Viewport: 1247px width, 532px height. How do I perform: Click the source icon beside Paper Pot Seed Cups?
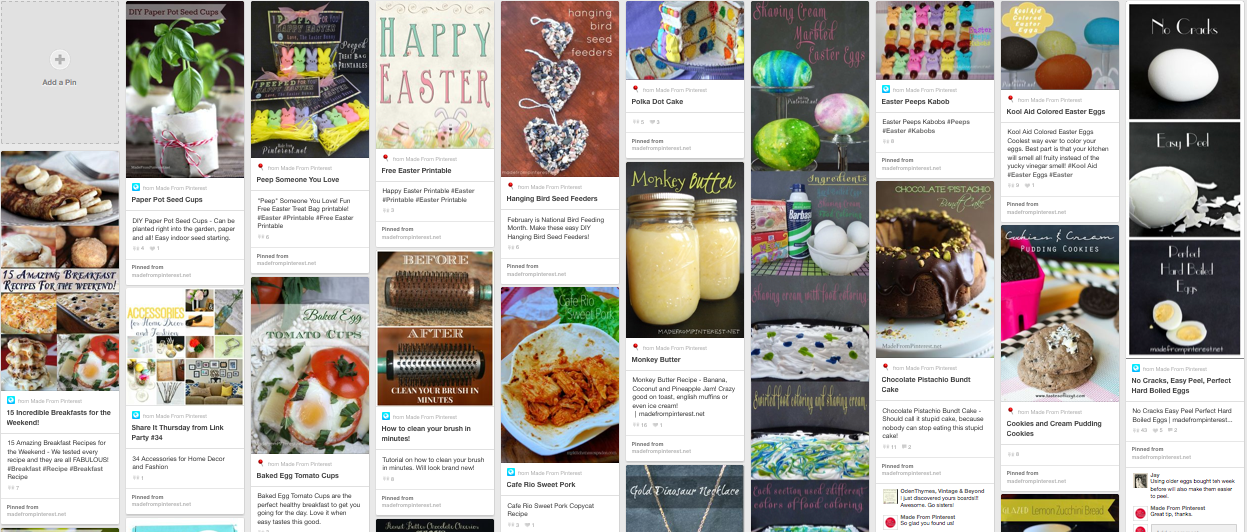coord(137,188)
